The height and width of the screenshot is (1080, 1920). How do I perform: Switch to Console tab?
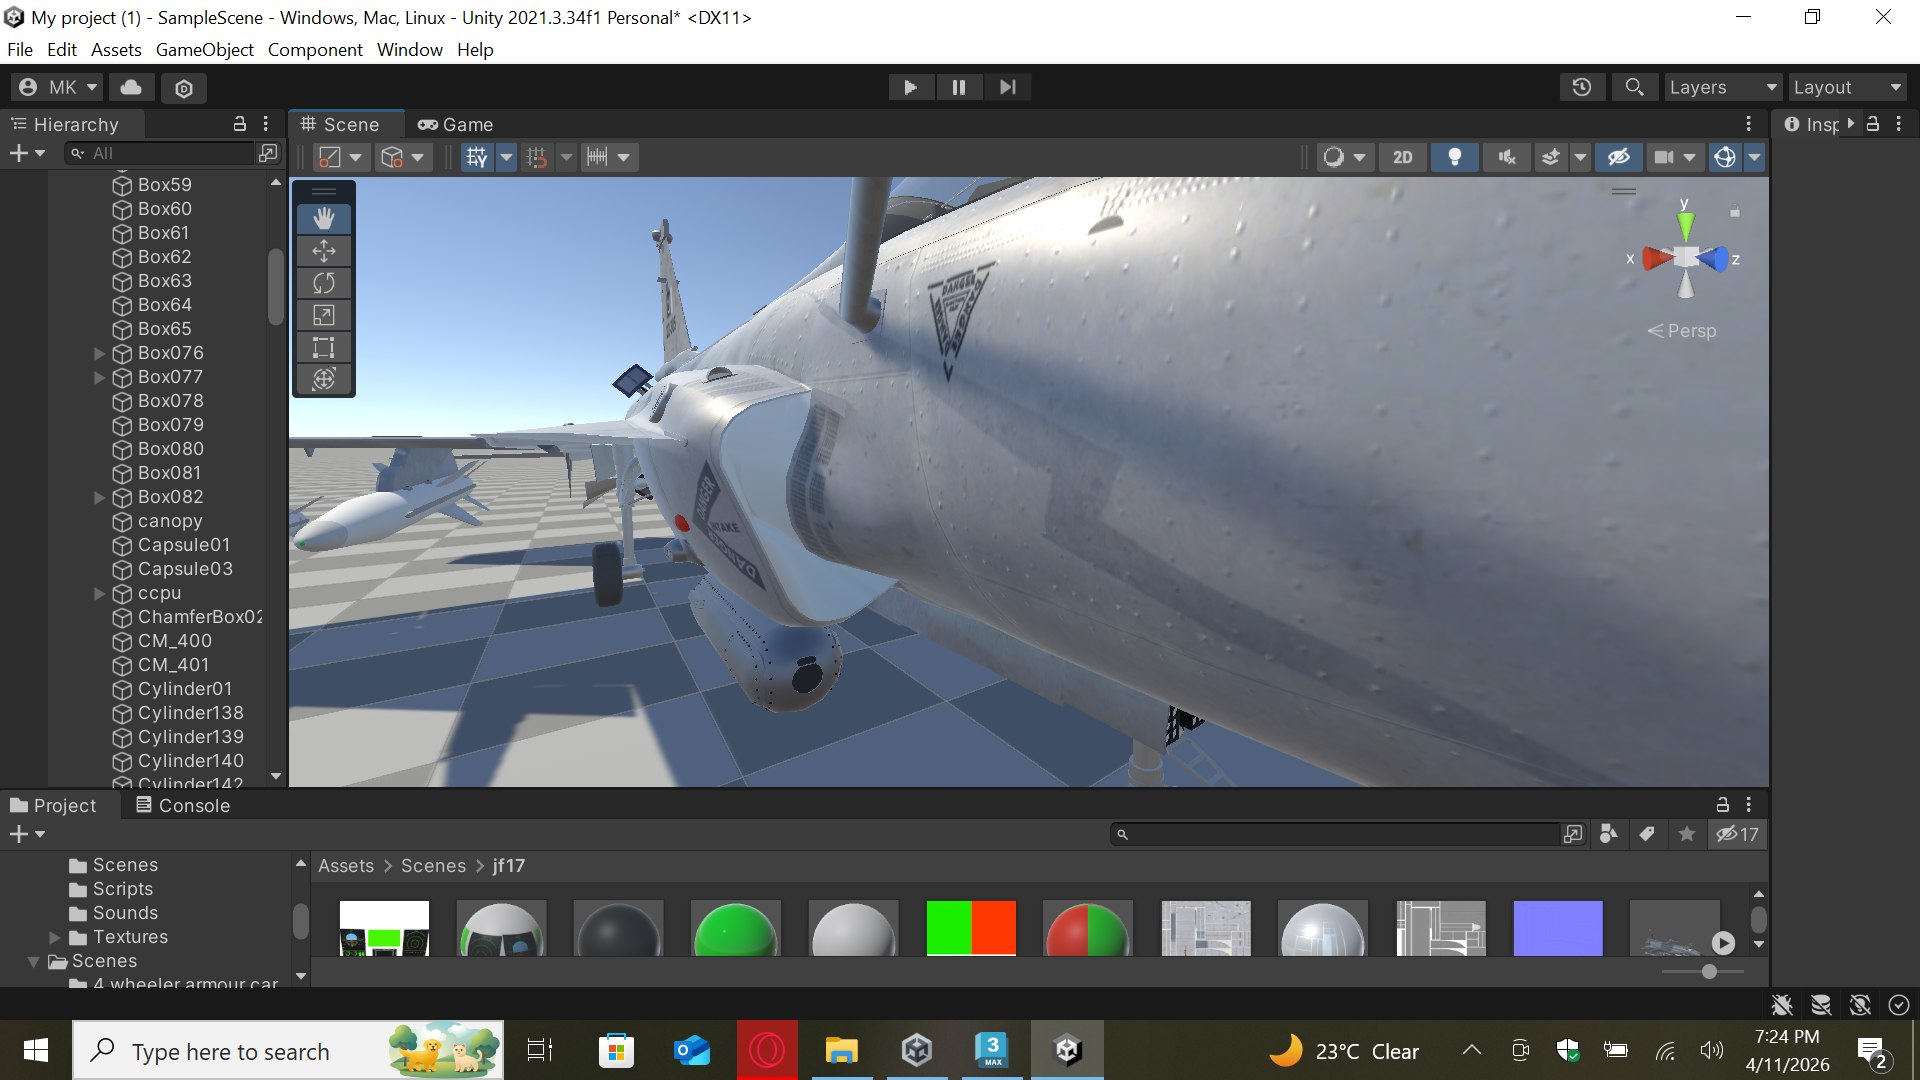click(x=183, y=805)
